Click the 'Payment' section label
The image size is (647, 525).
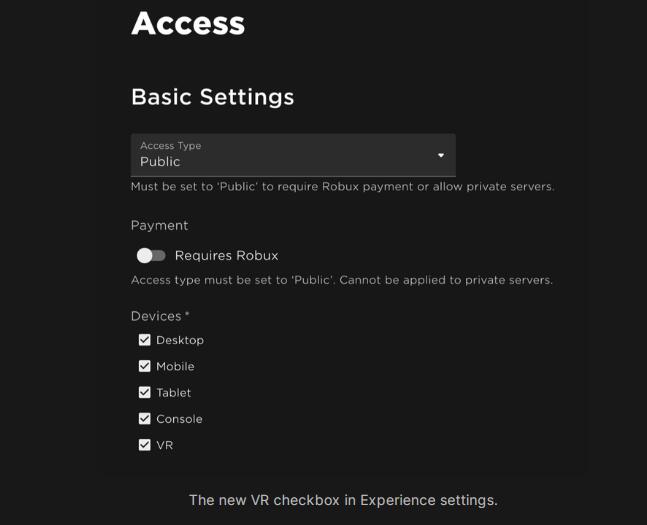pyautogui.click(x=159, y=226)
